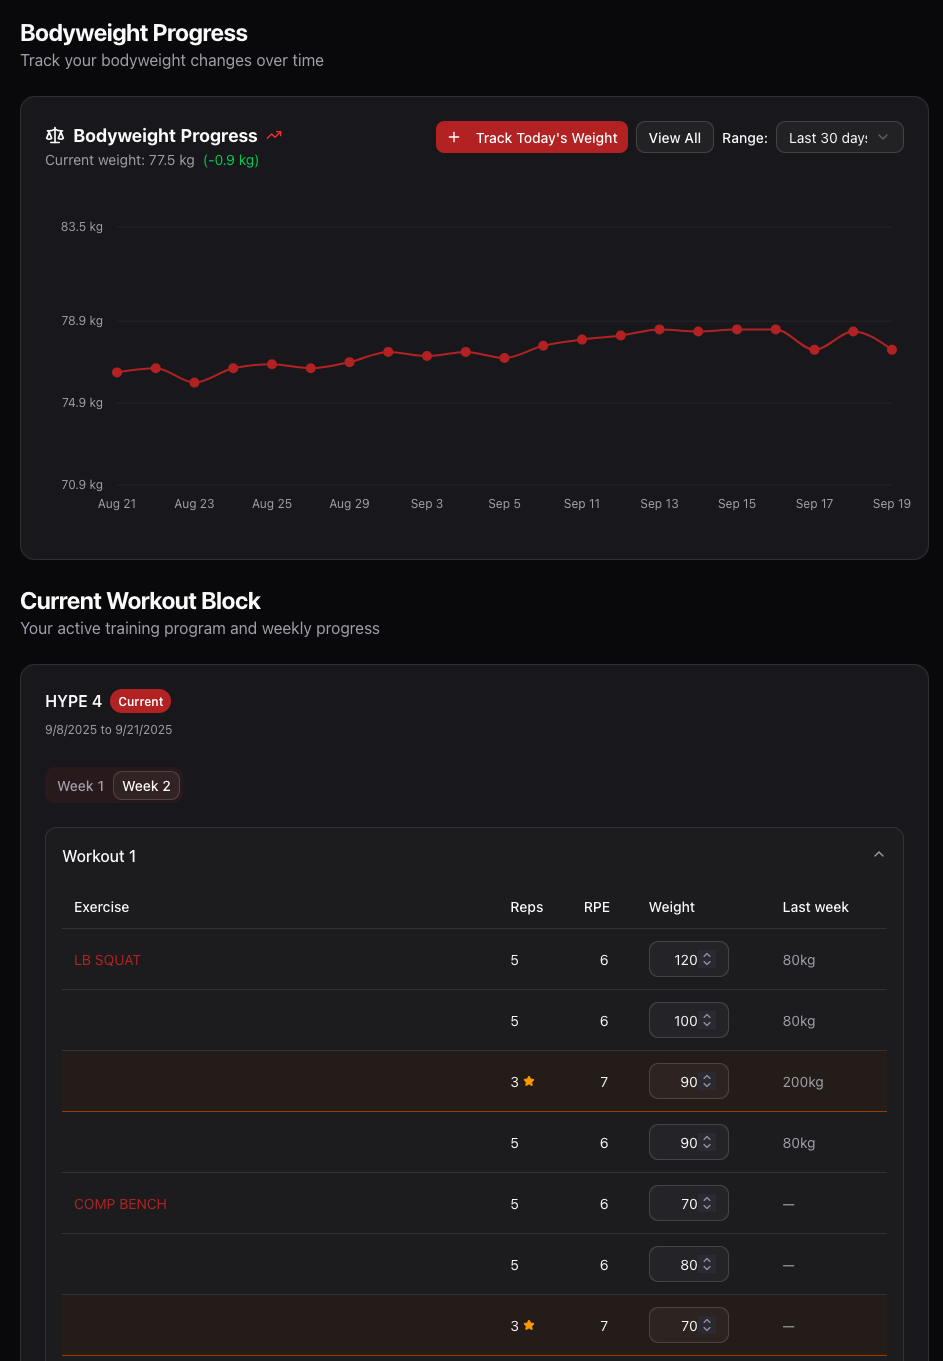Click the star icon on the 90kg squat row
Image resolution: width=943 pixels, height=1361 pixels.
coord(530,1081)
